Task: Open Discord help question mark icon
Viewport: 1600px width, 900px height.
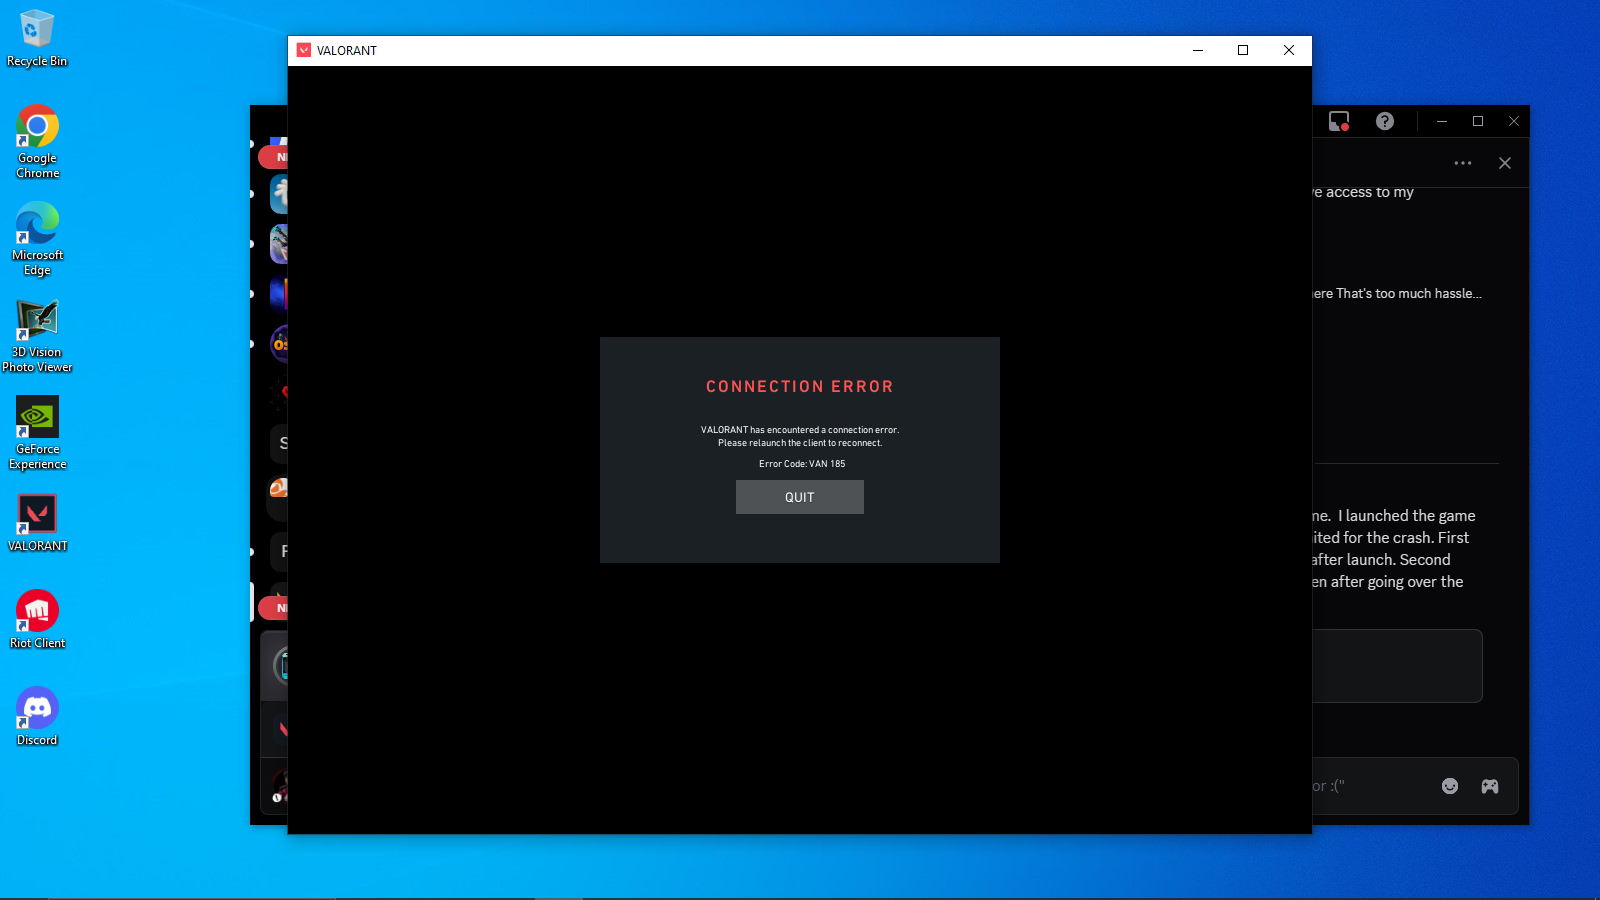Action: (x=1385, y=121)
